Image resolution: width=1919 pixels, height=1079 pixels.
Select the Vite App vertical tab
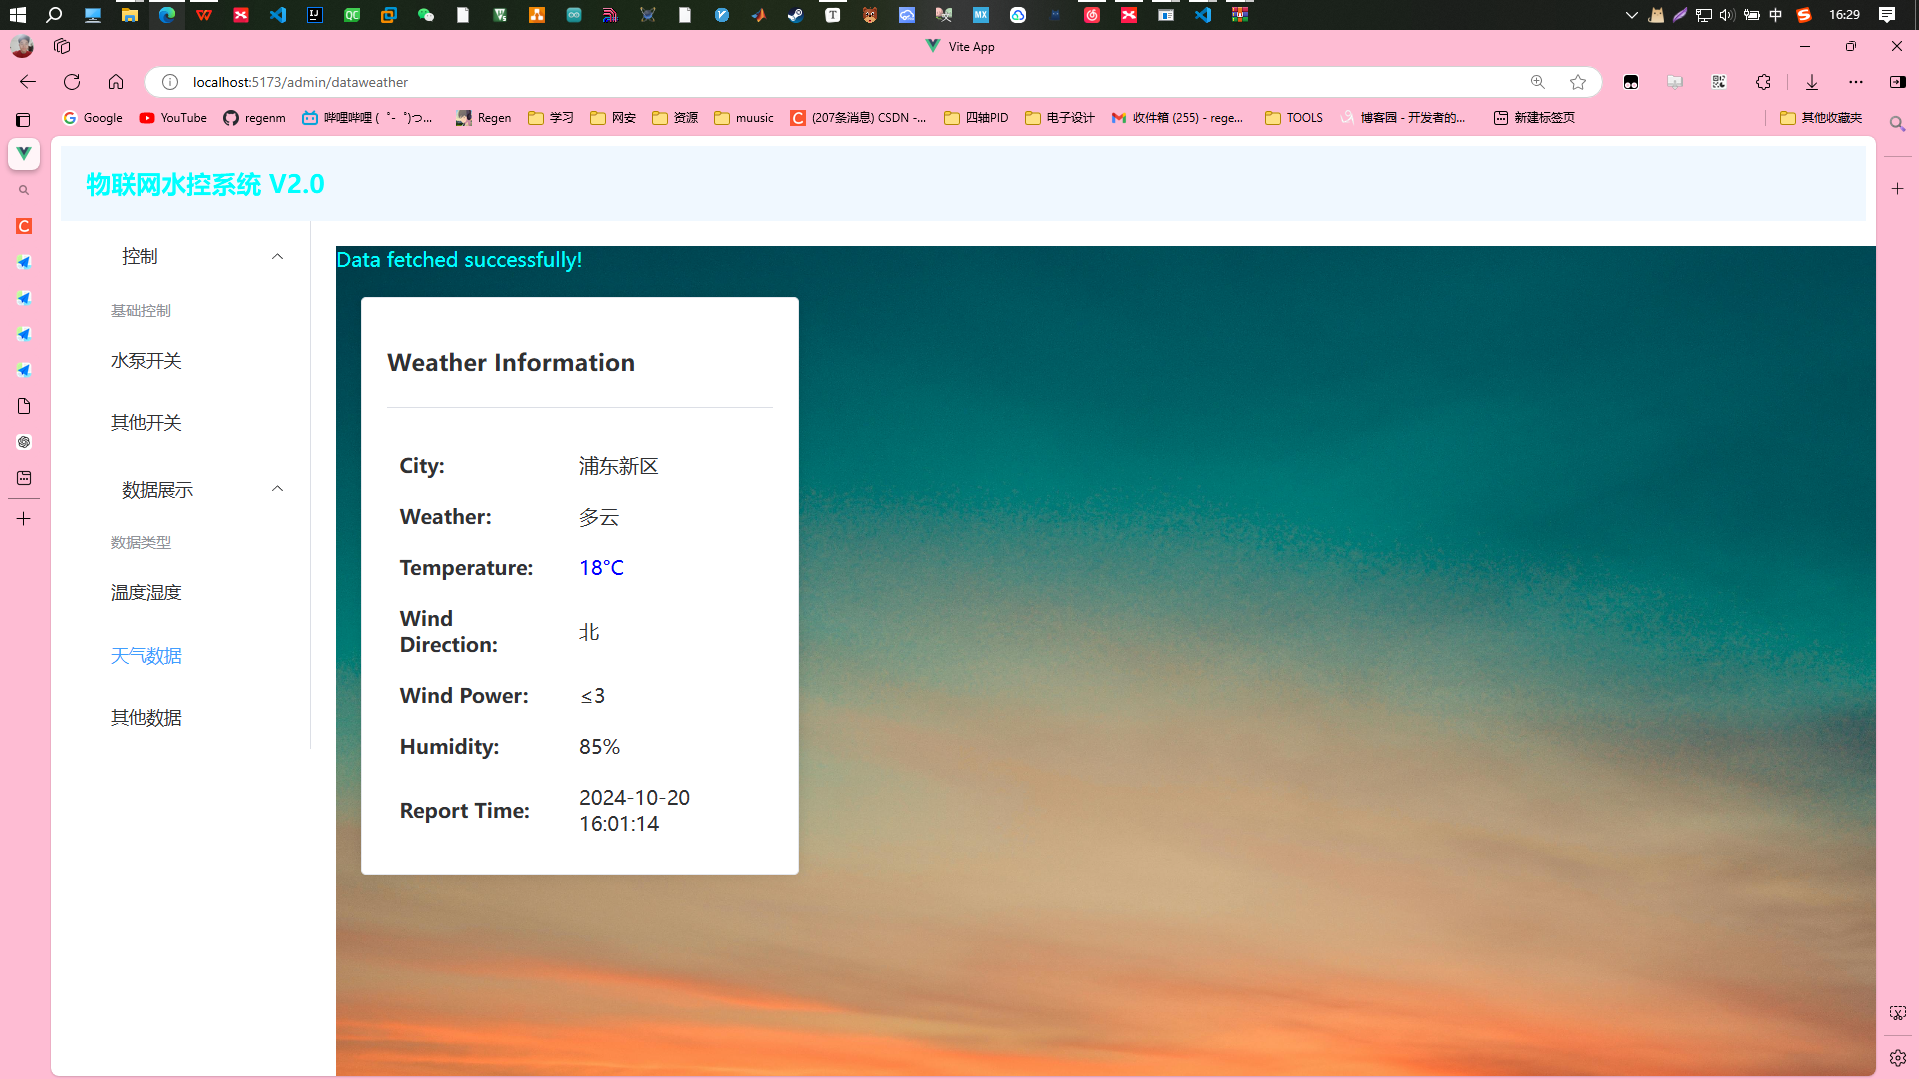tap(24, 154)
